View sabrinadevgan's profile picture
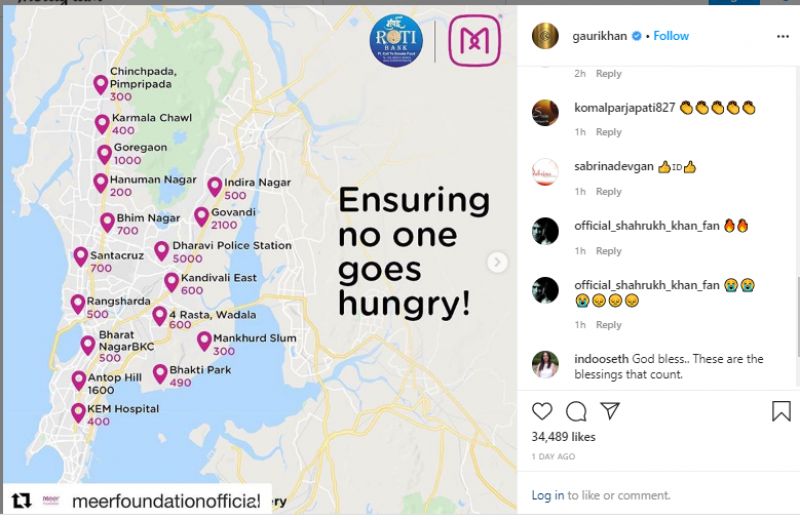 [545, 171]
